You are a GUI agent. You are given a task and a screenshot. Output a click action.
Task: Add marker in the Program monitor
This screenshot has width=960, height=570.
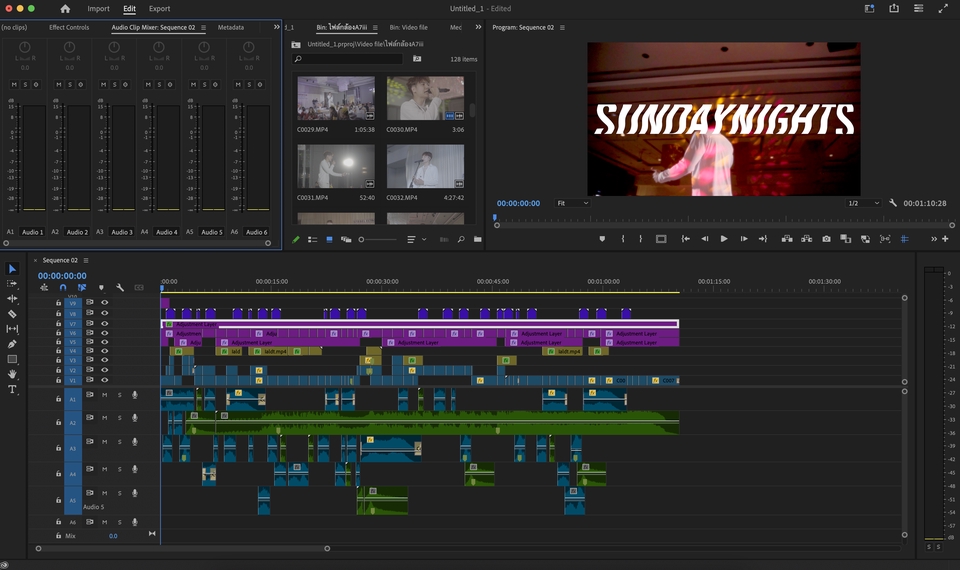tap(602, 239)
